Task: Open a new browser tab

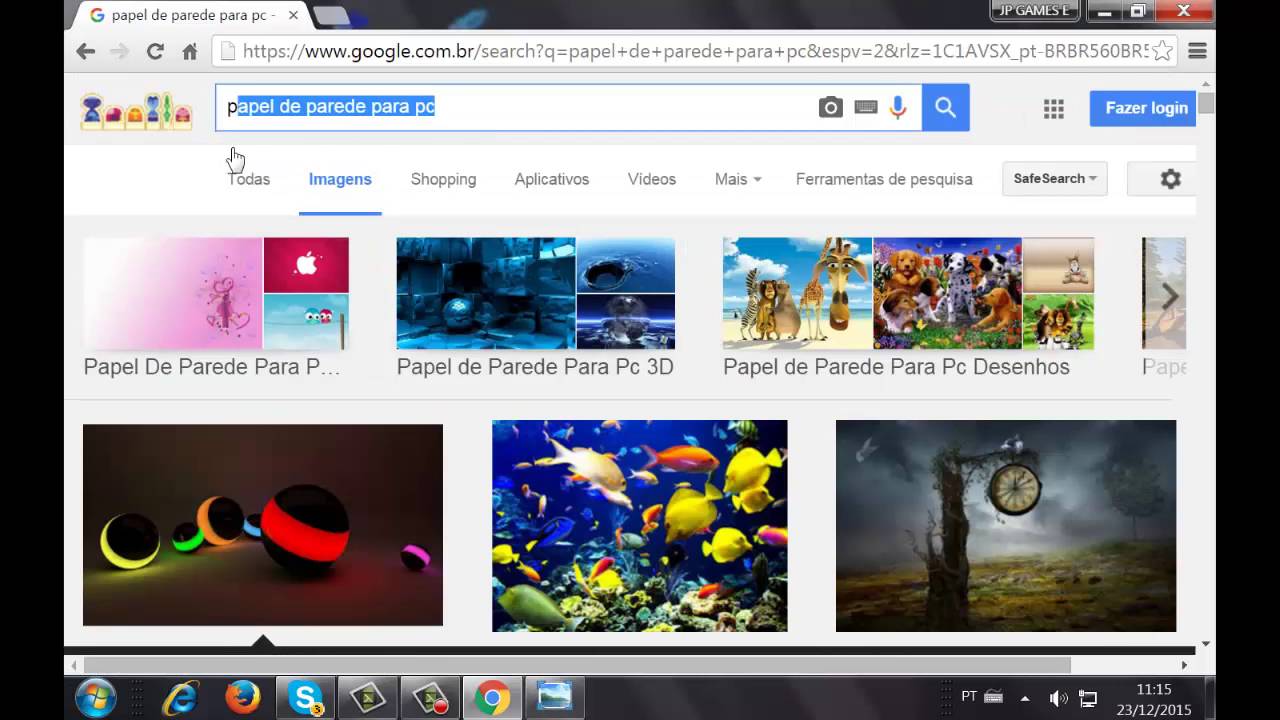Action: click(x=331, y=16)
